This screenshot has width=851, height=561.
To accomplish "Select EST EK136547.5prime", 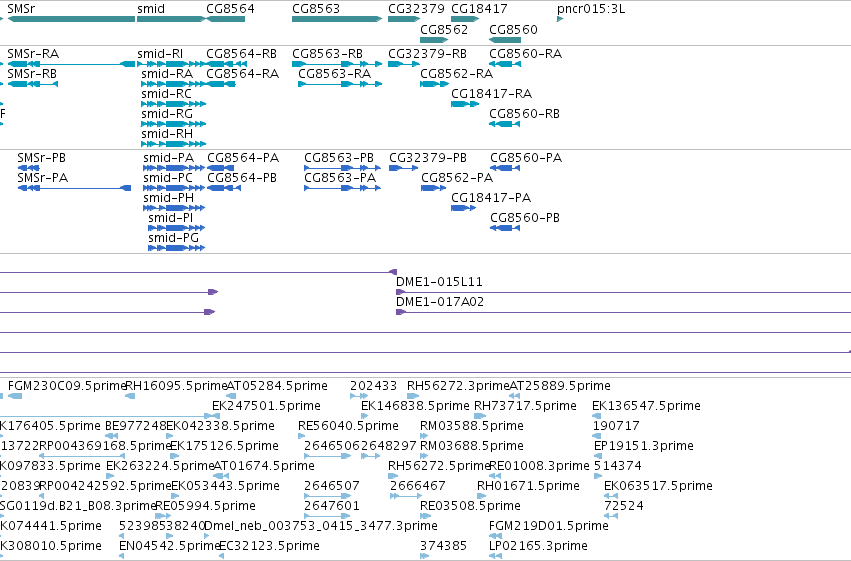I will (x=646, y=406).
